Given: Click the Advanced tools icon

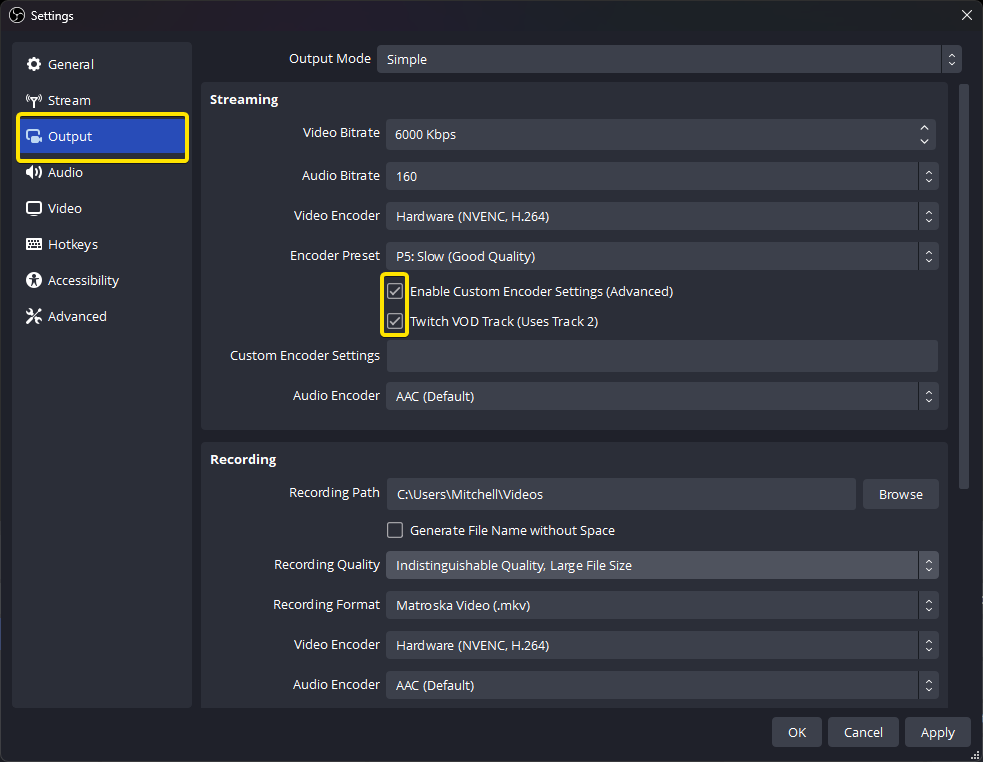Looking at the screenshot, I should pyautogui.click(x=34, y=316).
